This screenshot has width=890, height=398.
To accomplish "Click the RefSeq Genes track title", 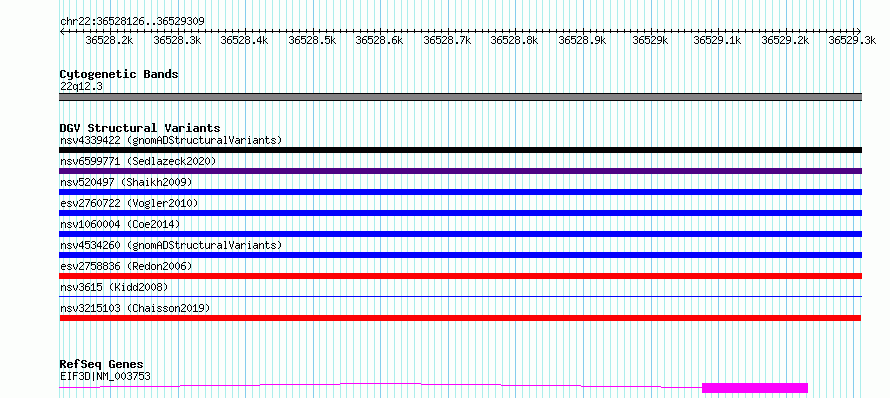I will 102,364.
